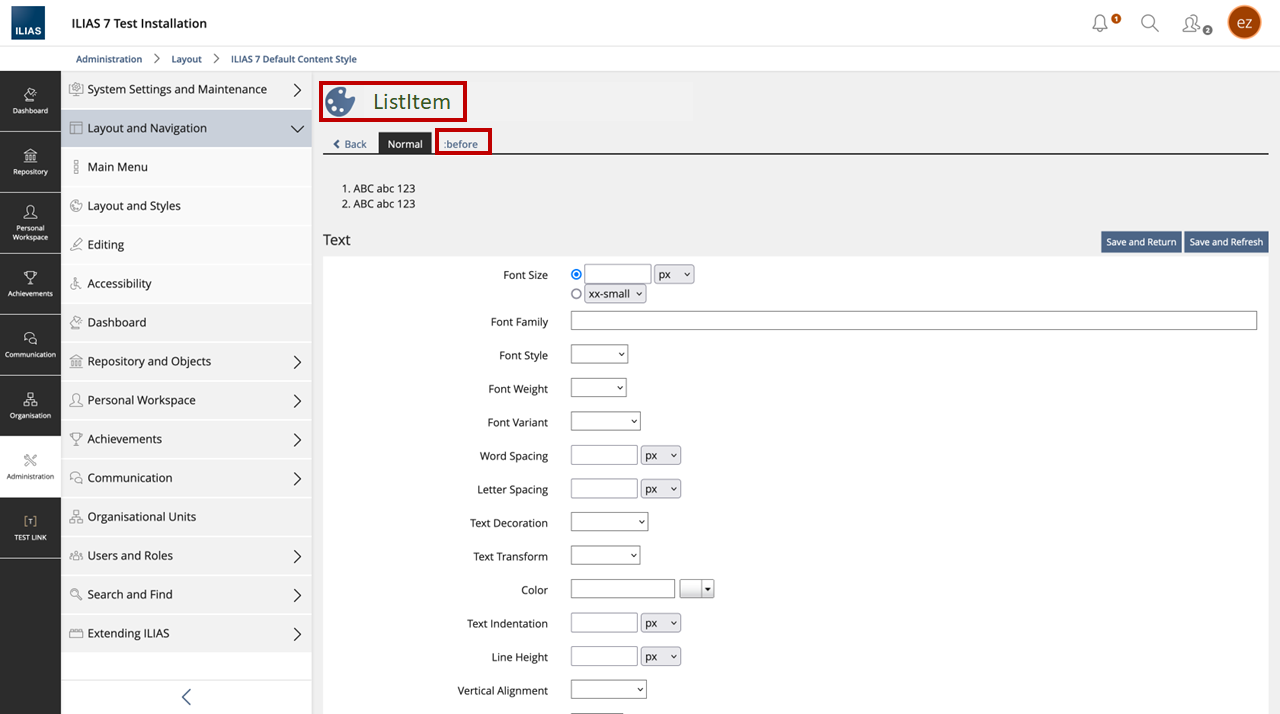Open the Text Decoration dropdown
This screenshot has width=1280, height=714.
[x=609, y=522]
